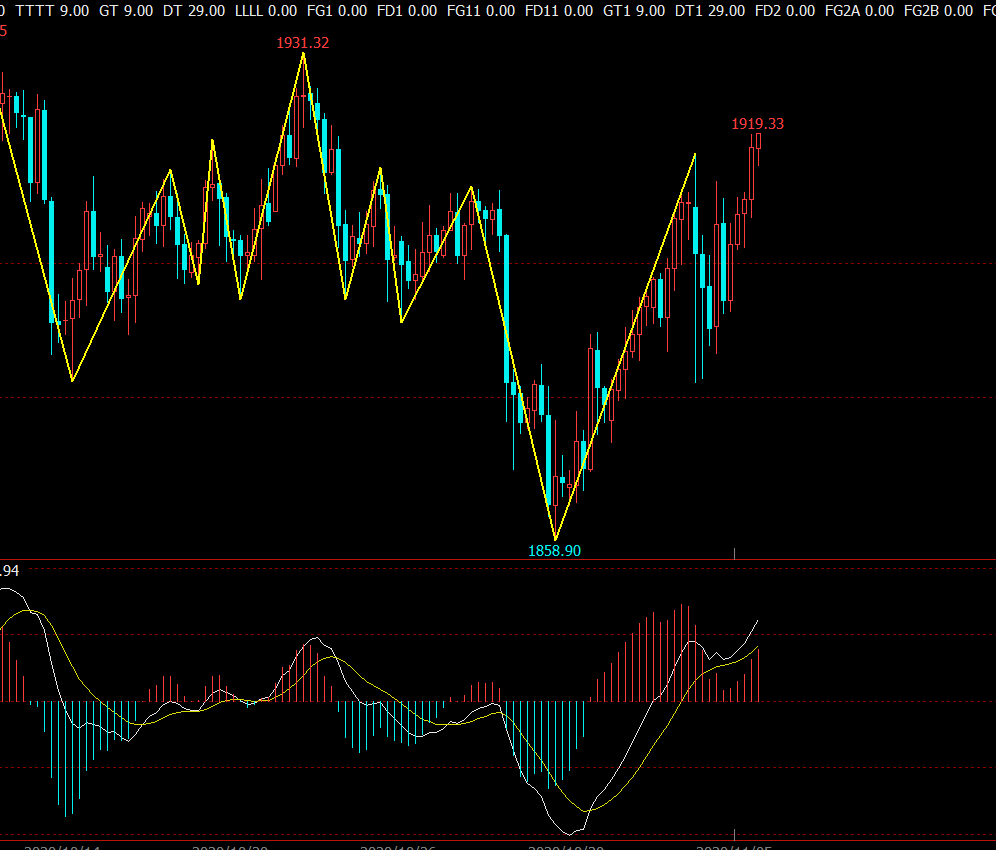
Task: Click the zigzag peak below 1931.32
Action: [303, 54]
